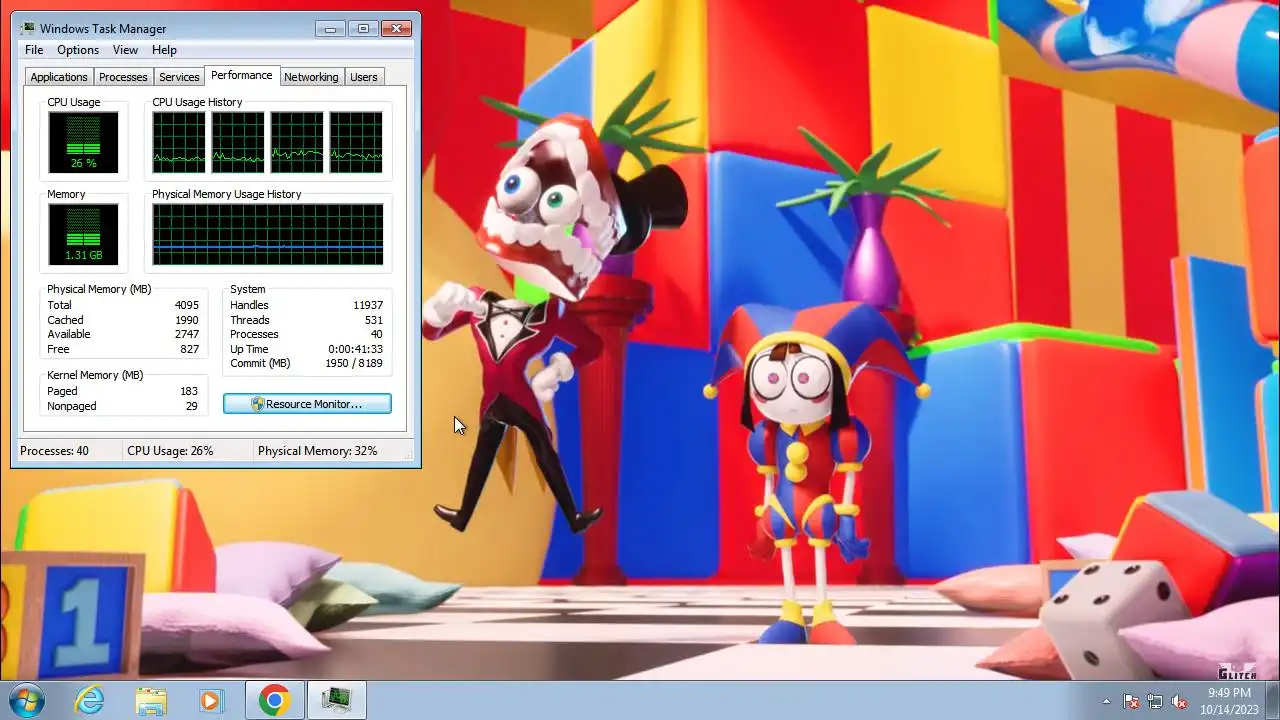The width and height of the screenshot is (1280, 720).
Task: Click the Threads value 531
Action: coord(374,320)
